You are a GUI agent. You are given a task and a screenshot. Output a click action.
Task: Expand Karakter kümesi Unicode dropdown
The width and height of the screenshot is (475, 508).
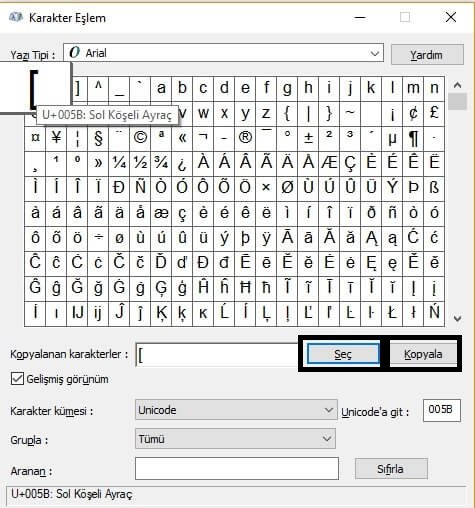point(236,410)
